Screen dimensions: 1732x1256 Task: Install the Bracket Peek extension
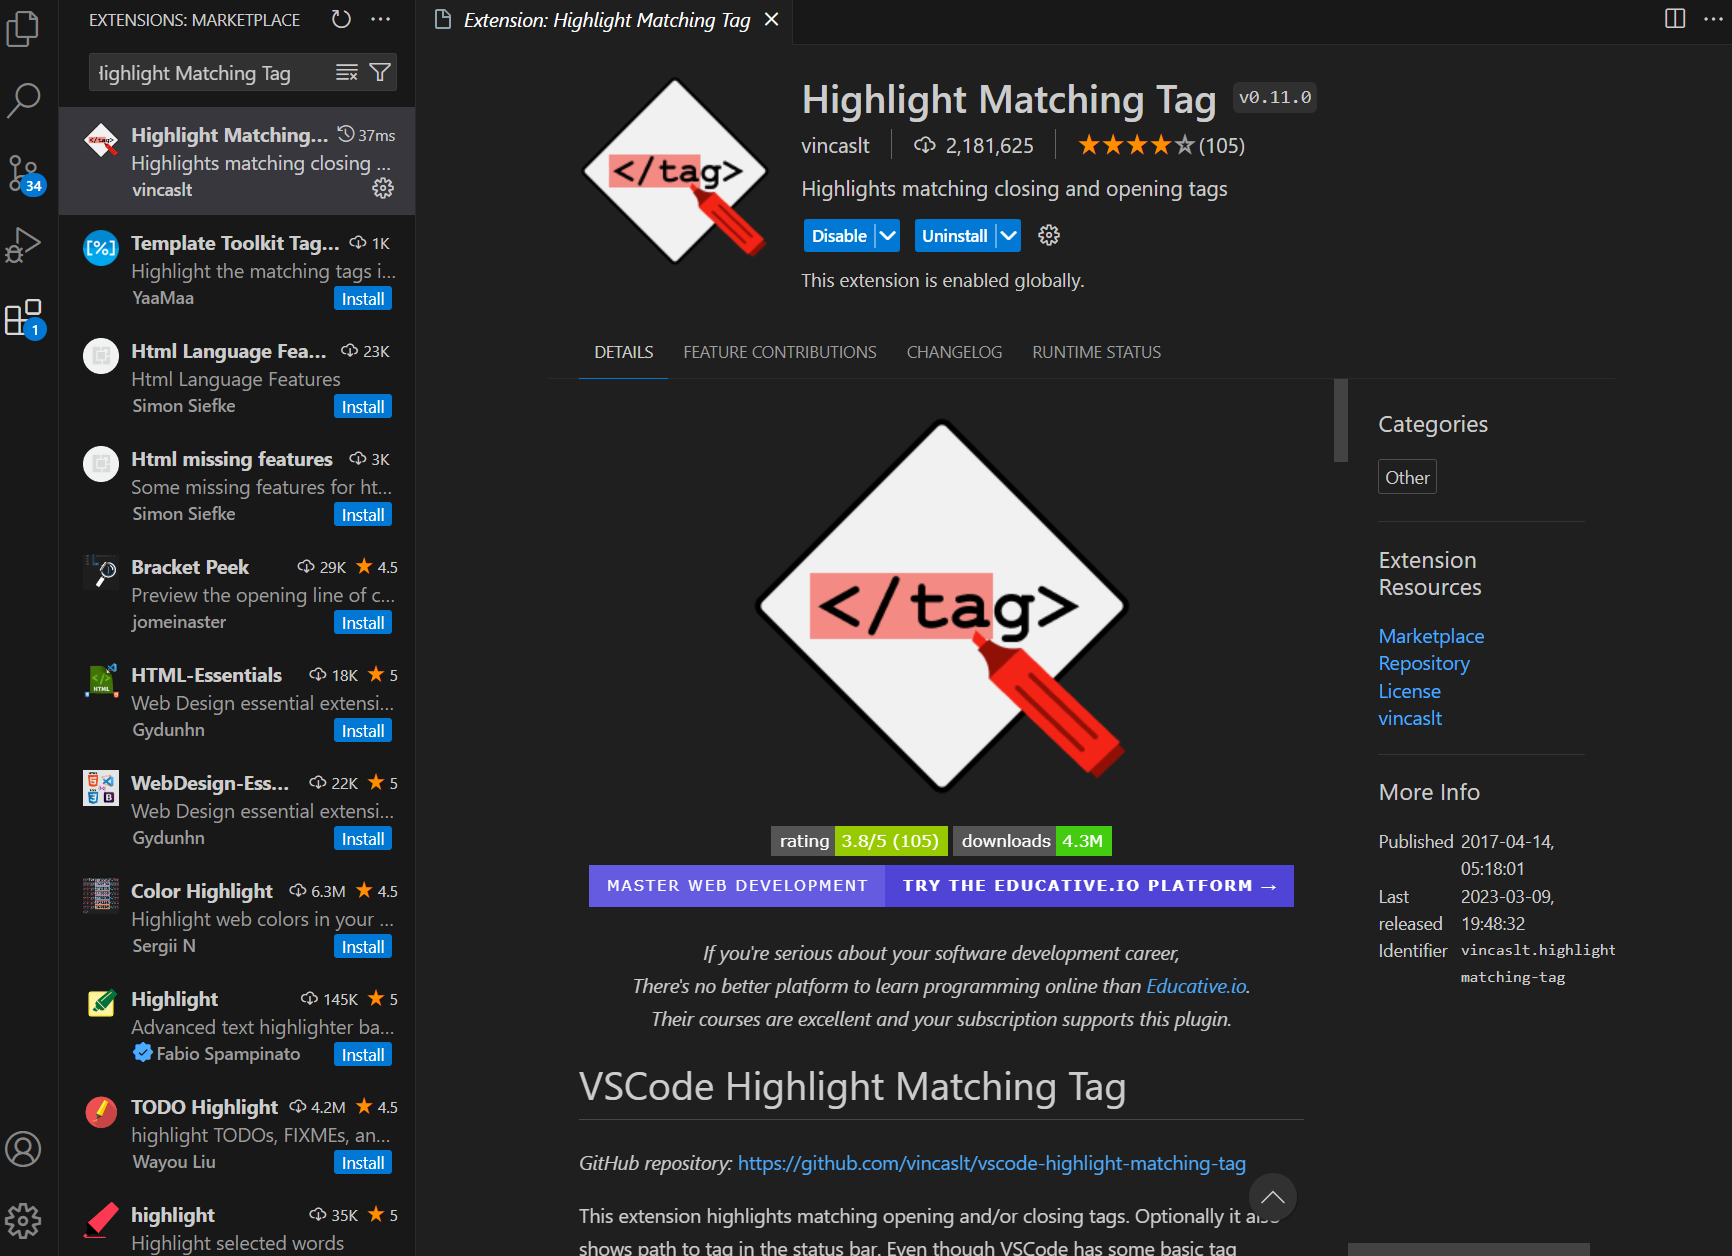tap(363, 623)
